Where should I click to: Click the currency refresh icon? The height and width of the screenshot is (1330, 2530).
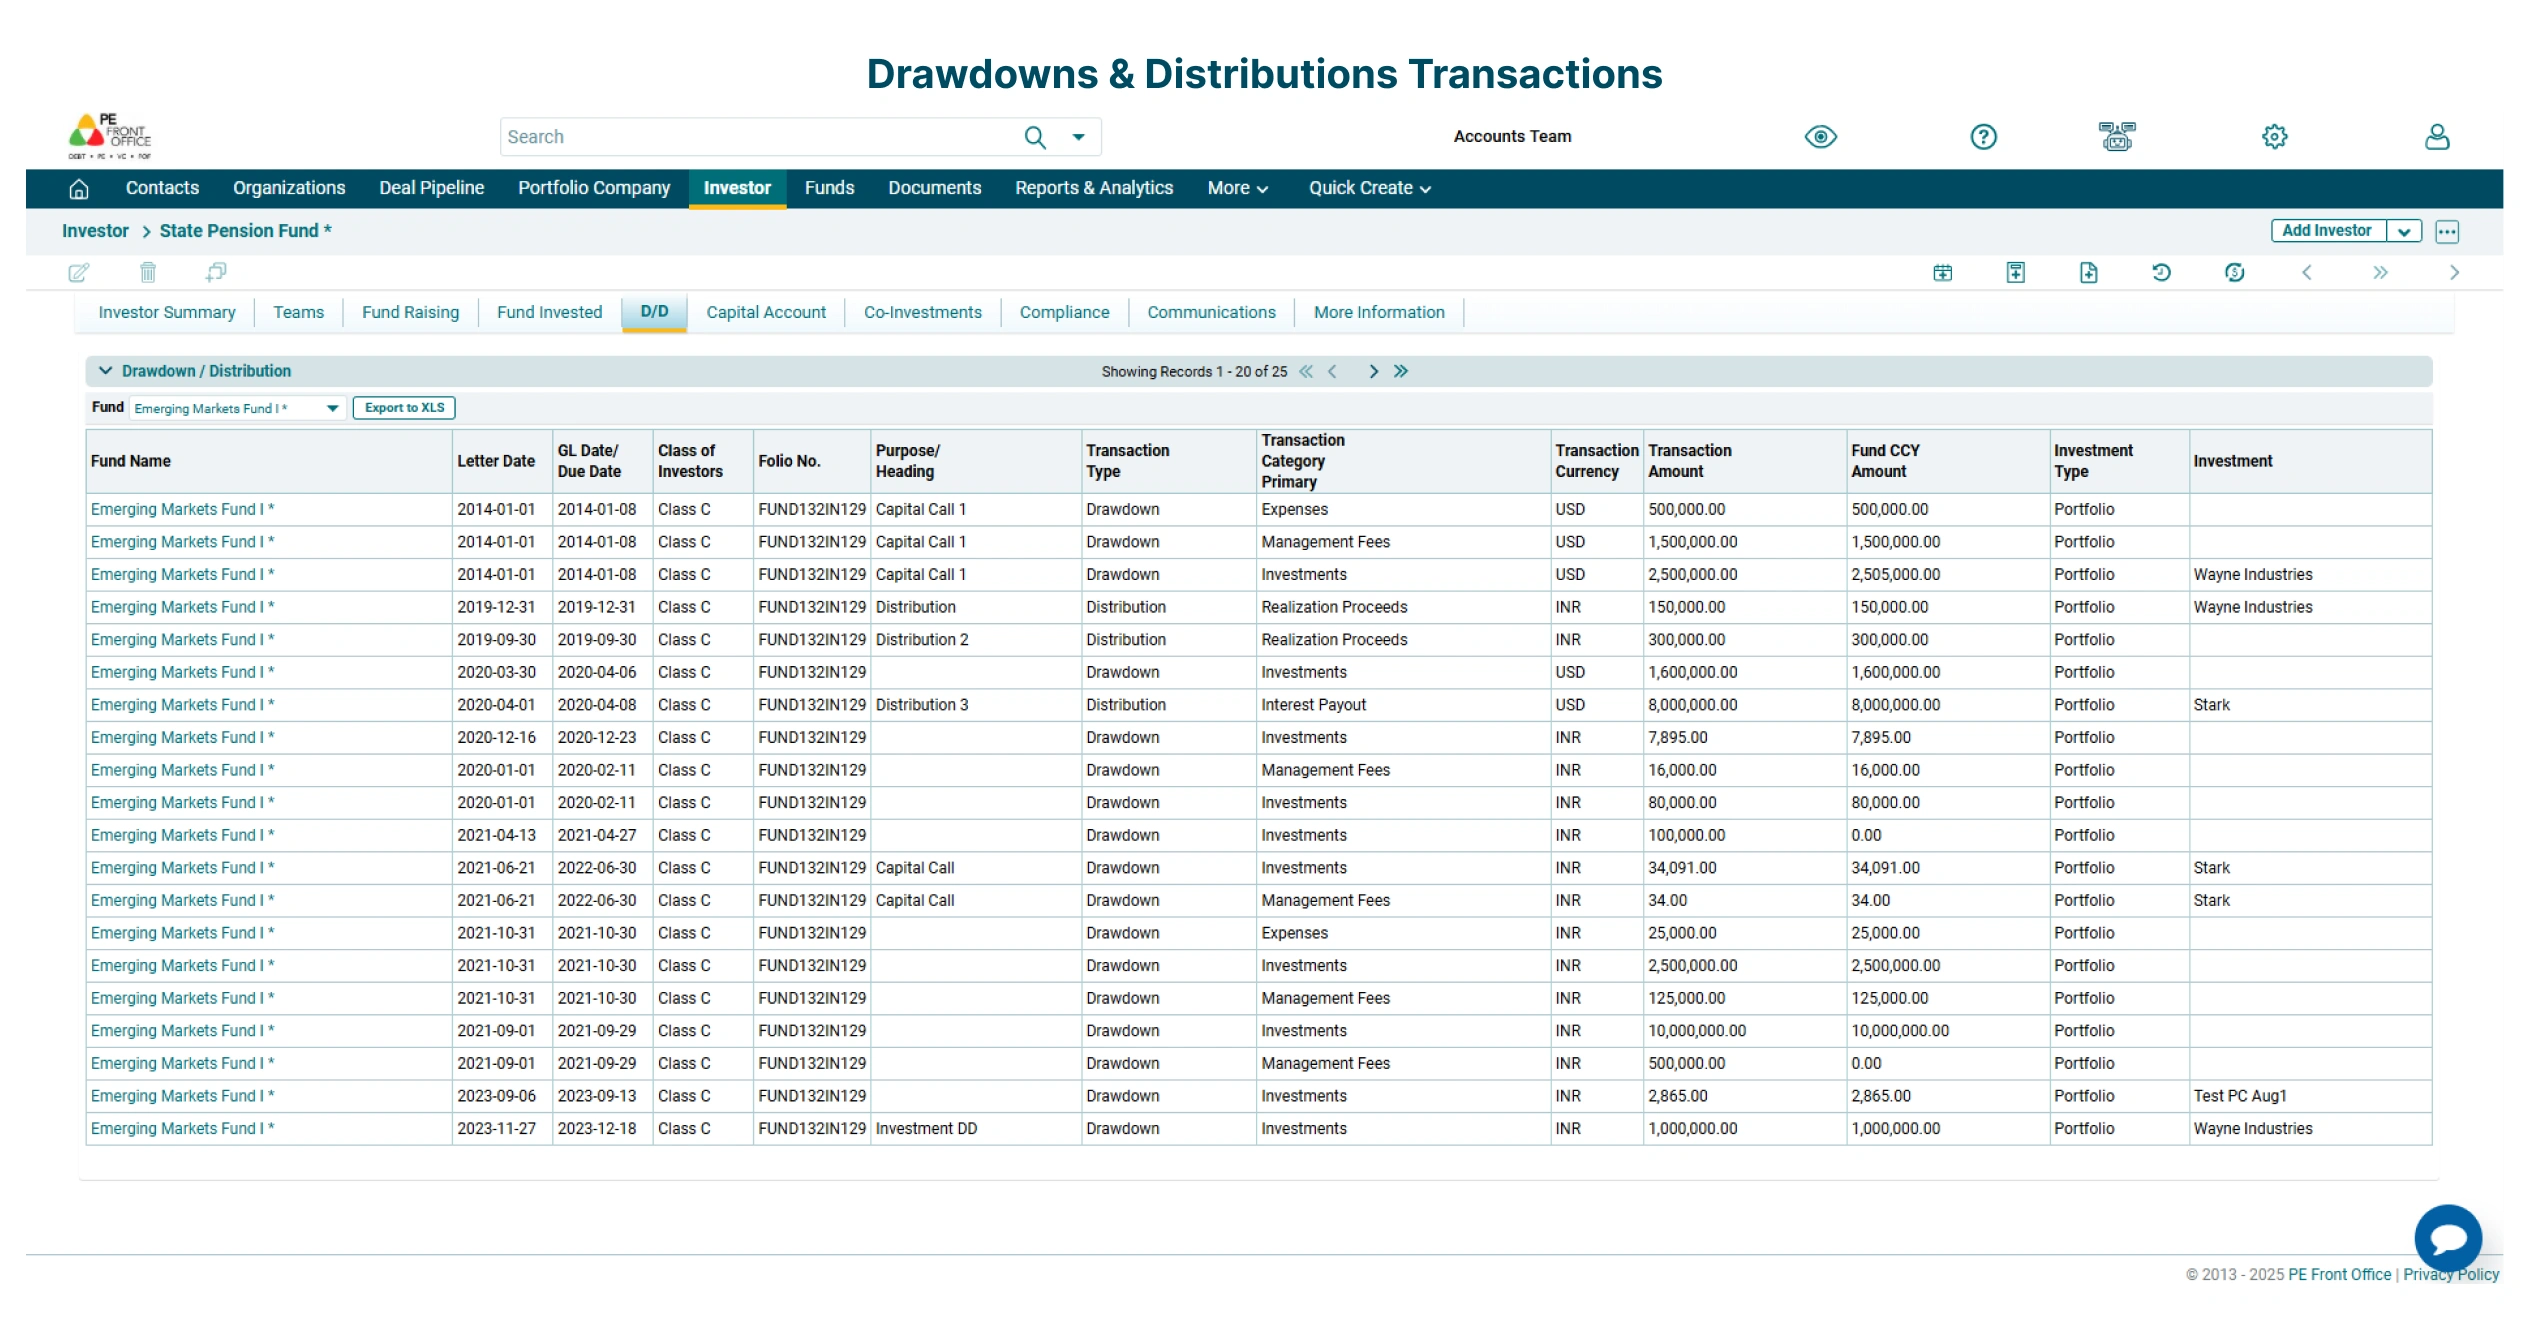tap(2234, 272)
